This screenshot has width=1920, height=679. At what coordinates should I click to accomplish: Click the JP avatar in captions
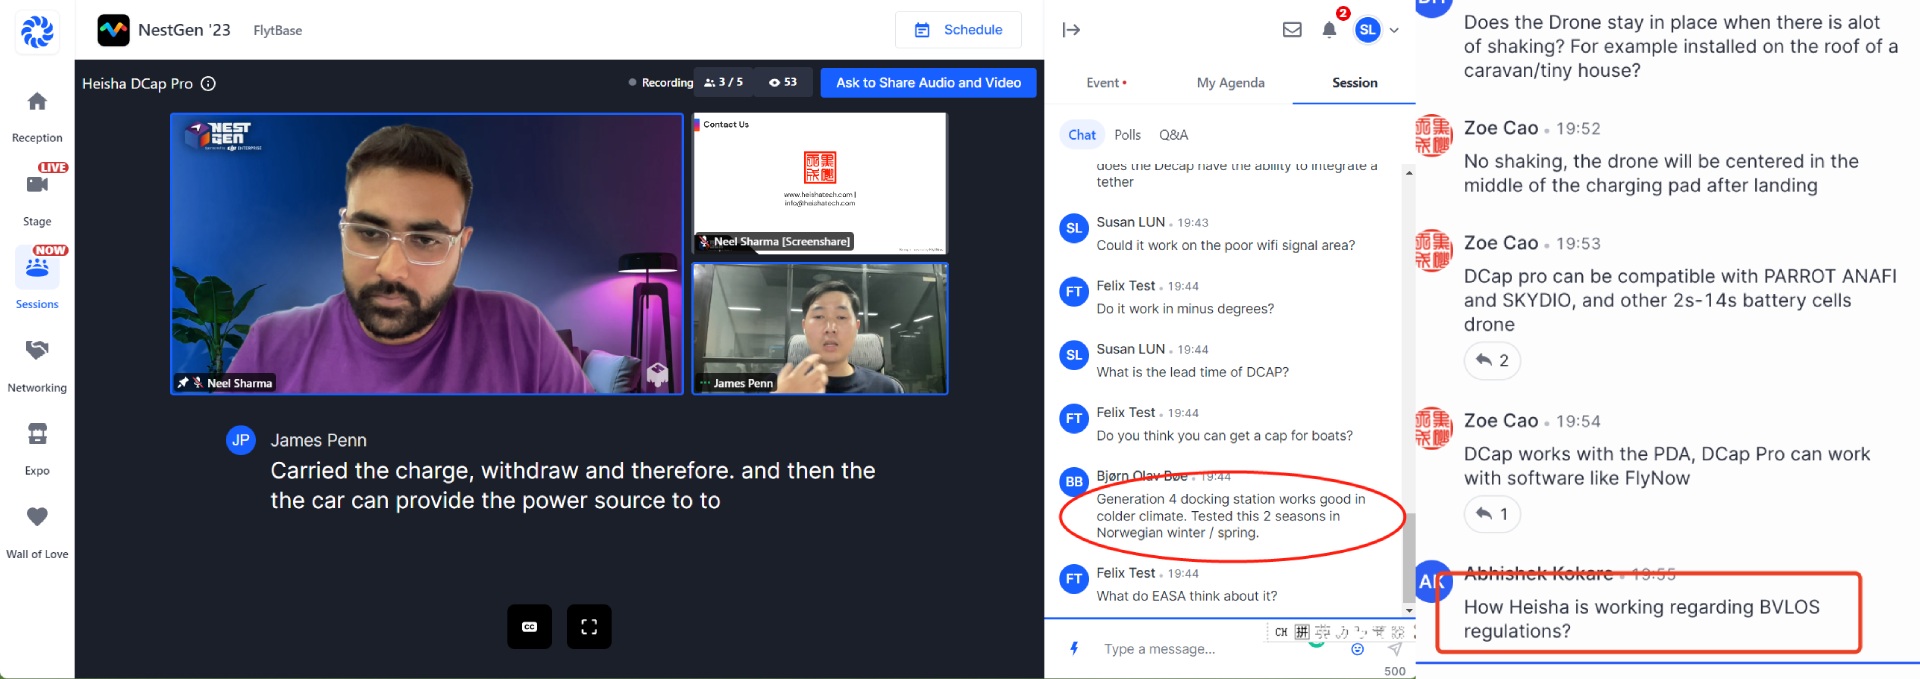(241, 440)
